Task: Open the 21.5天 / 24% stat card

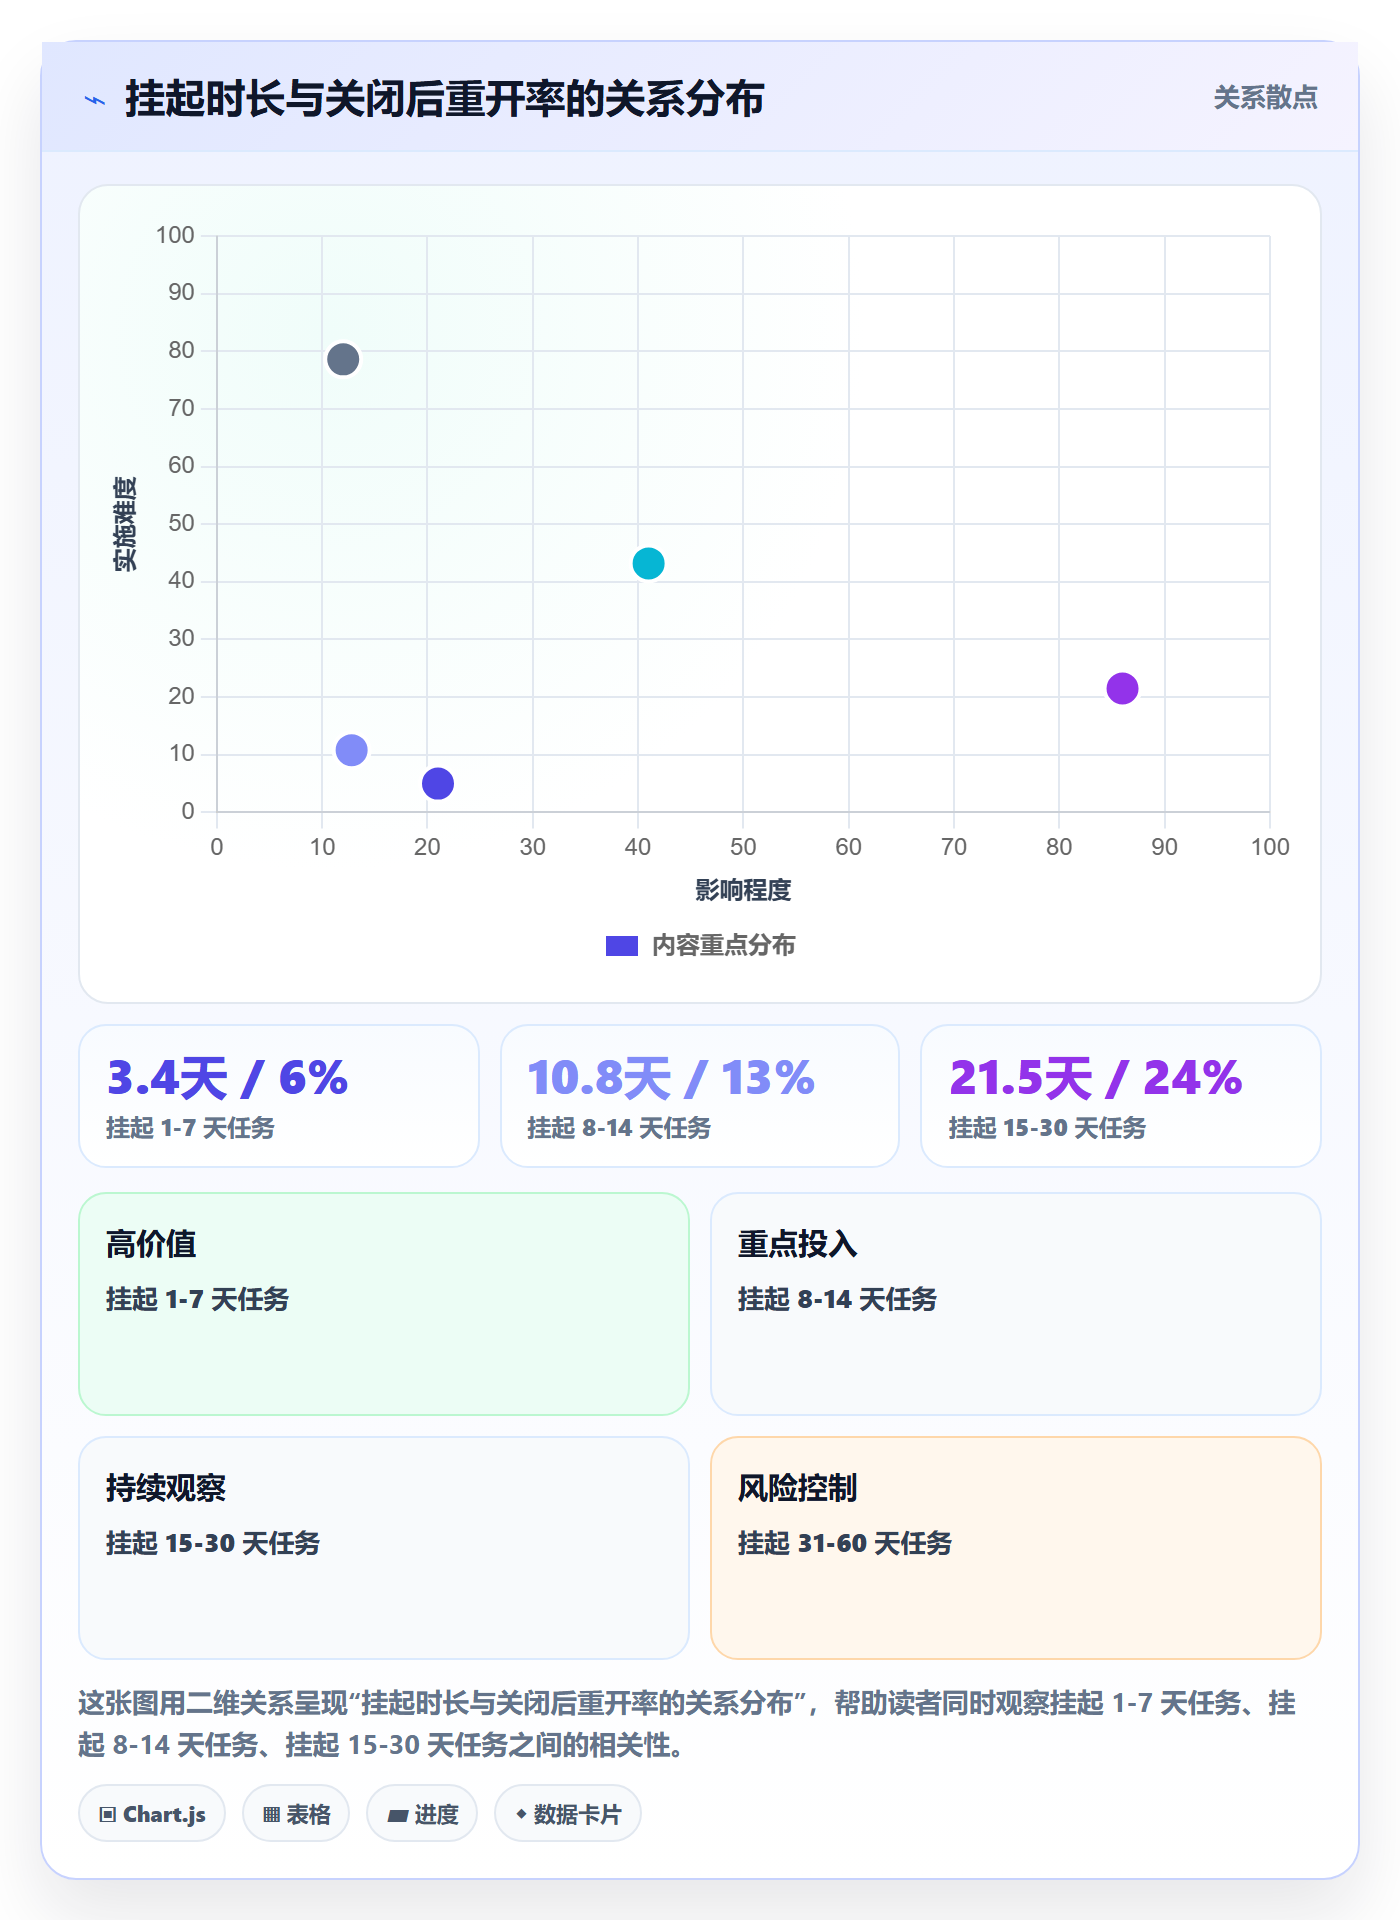Action: [1121, 1096]
